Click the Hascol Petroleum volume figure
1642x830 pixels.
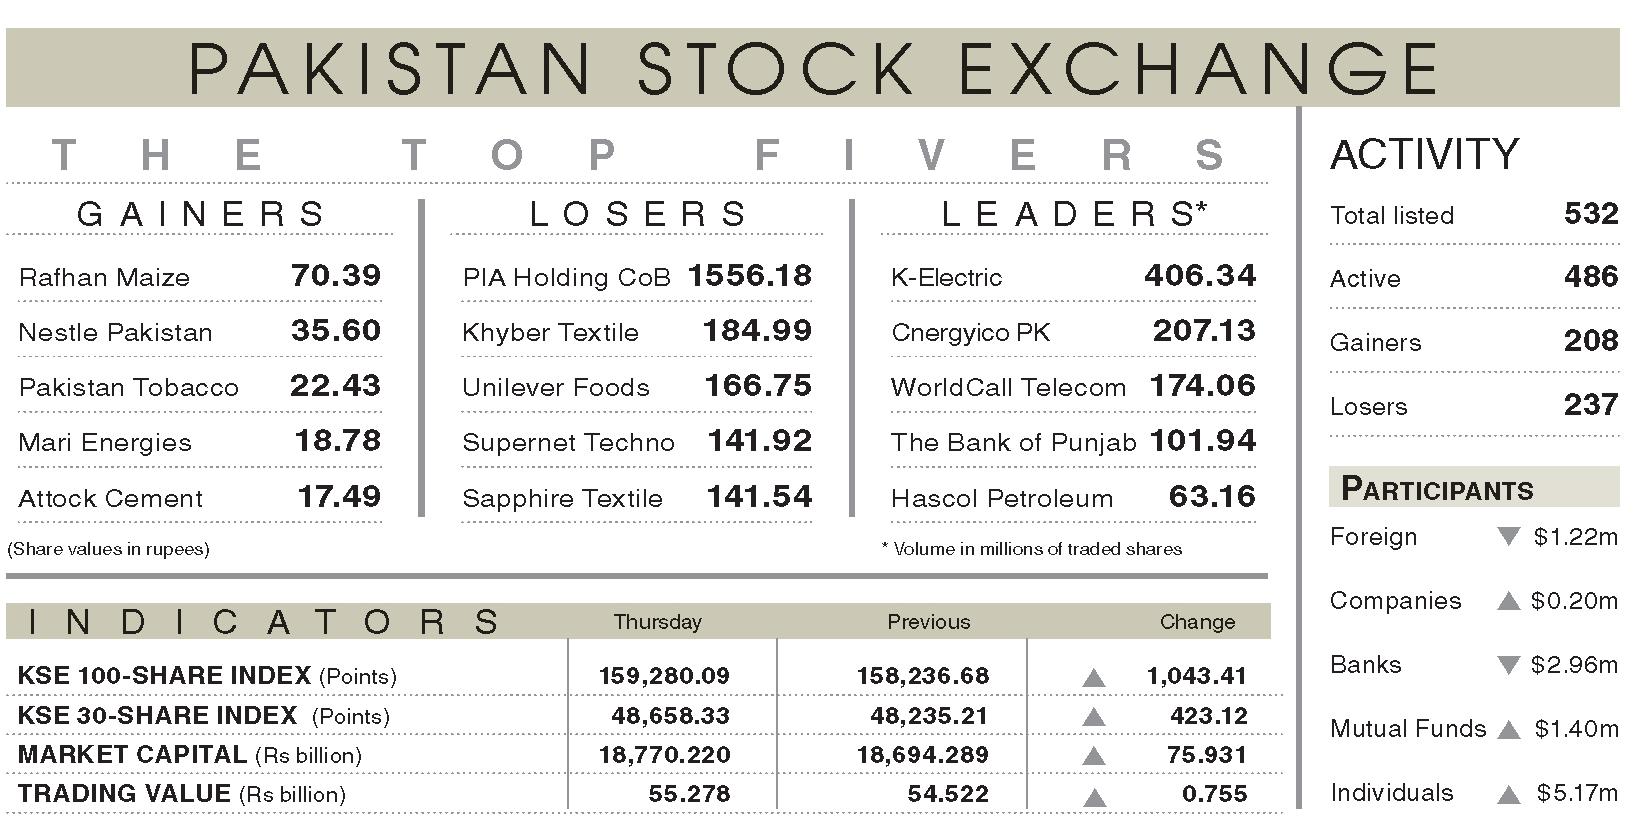(x=1212, y=496)
